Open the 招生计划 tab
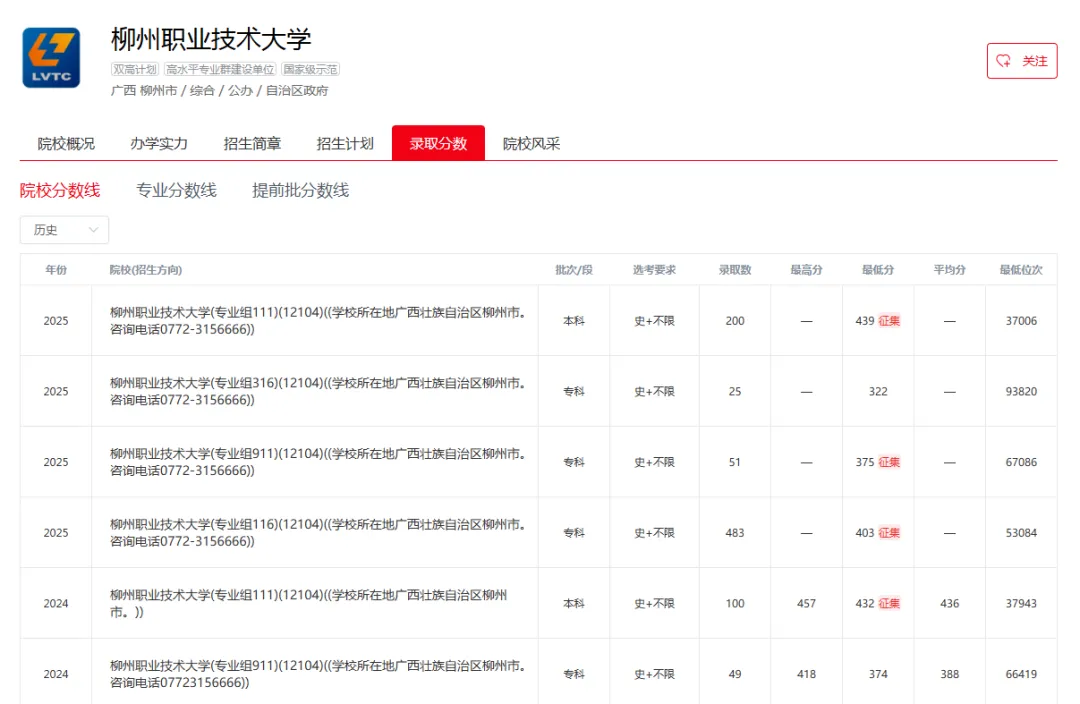 [x=345, y=143]
